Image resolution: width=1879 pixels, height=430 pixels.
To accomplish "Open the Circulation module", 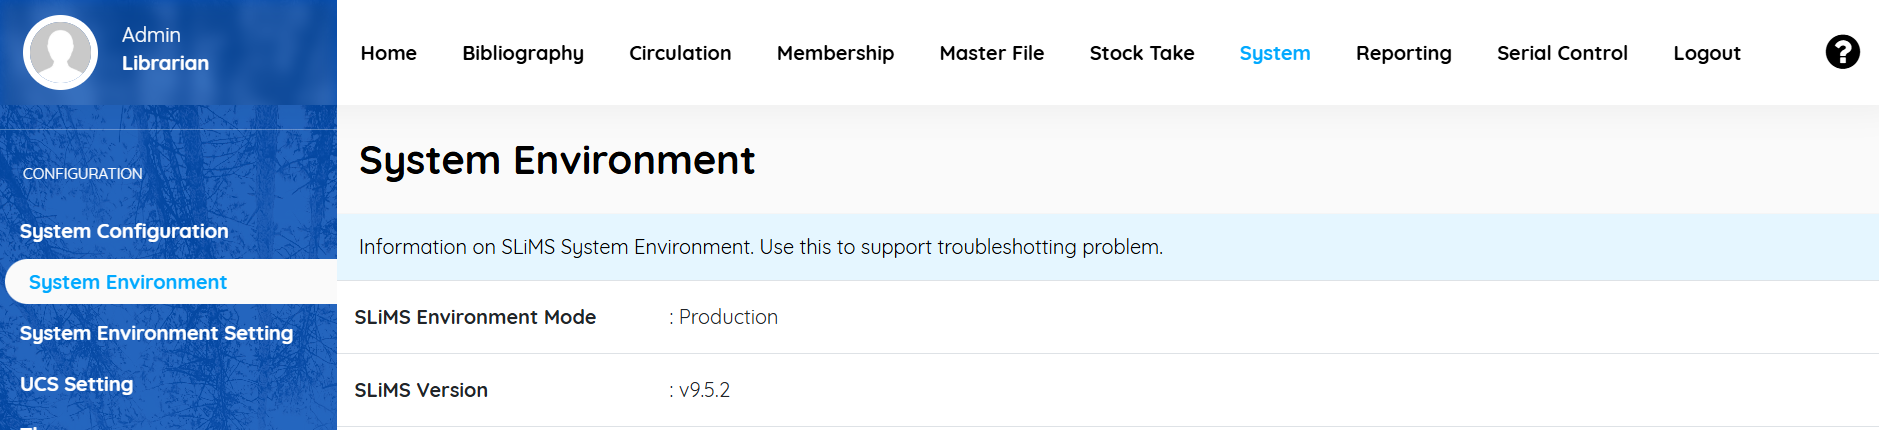I will [x=680, y=53].
